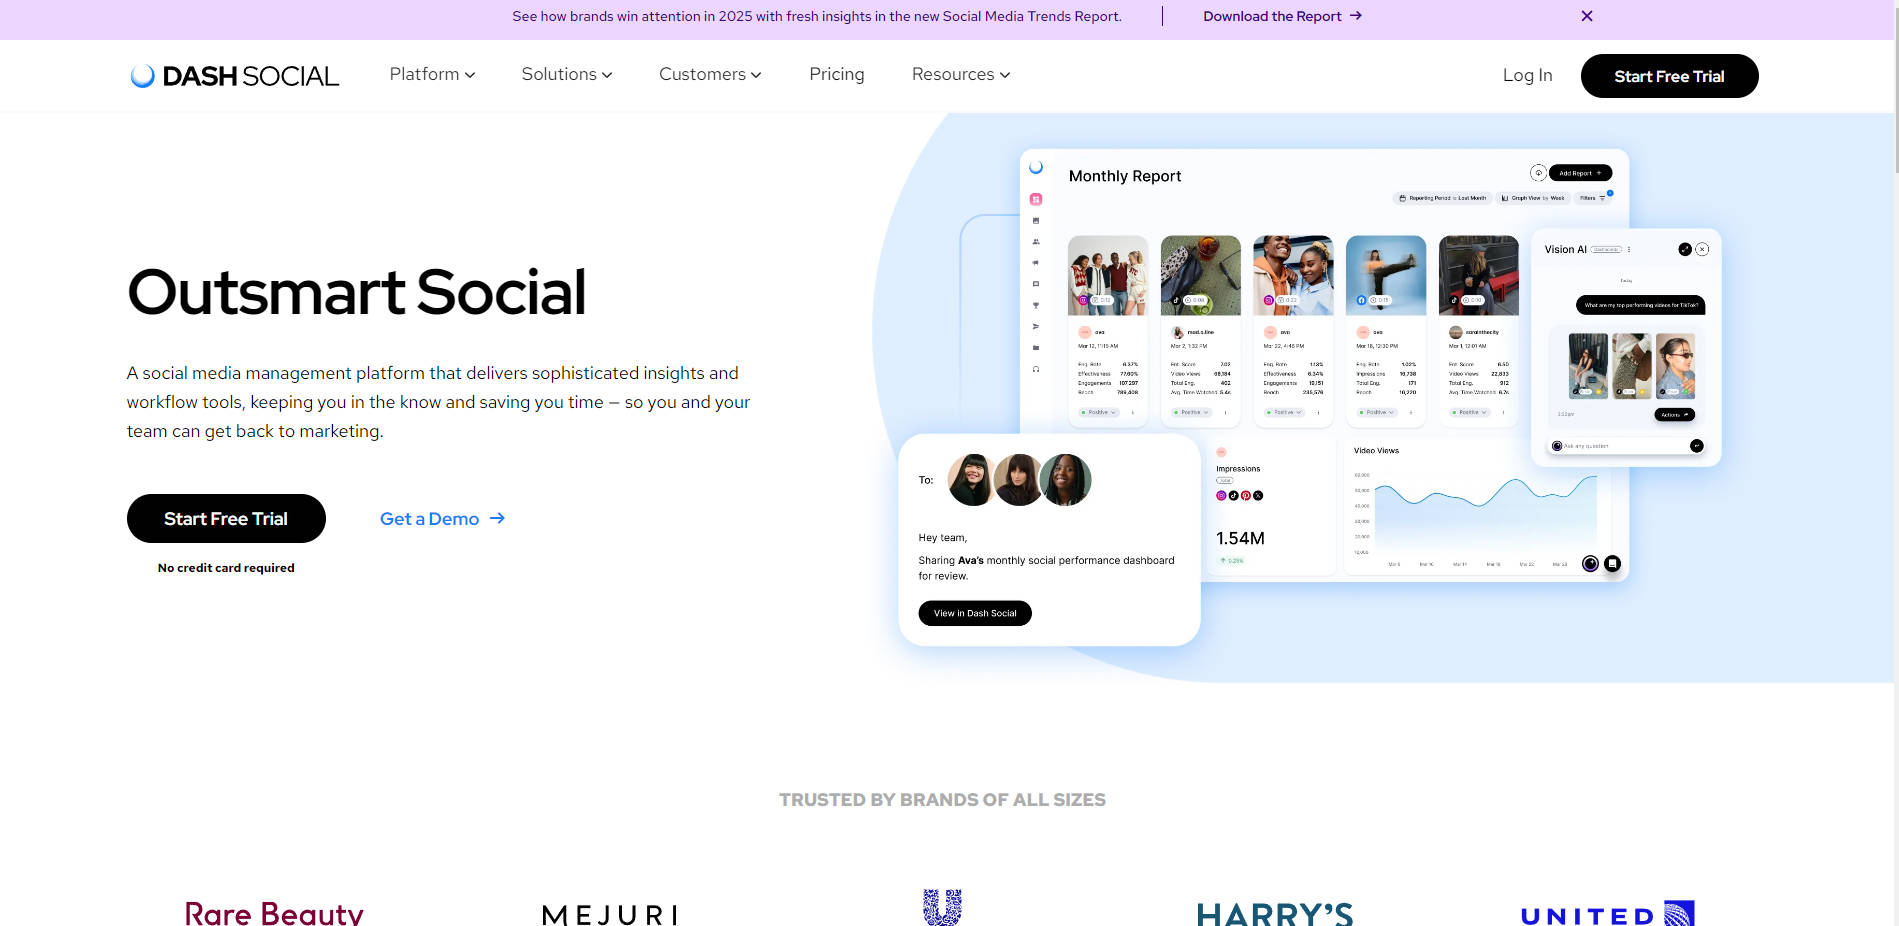The height and width of the screenshot is (926, 1899).
Task: Expand the Resources dropdown menu
Action: (961, 74)
